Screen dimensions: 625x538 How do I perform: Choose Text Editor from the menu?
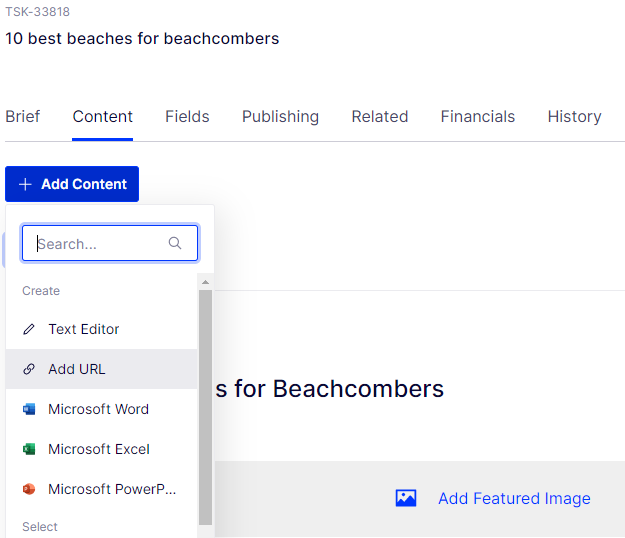coord(102,329)
